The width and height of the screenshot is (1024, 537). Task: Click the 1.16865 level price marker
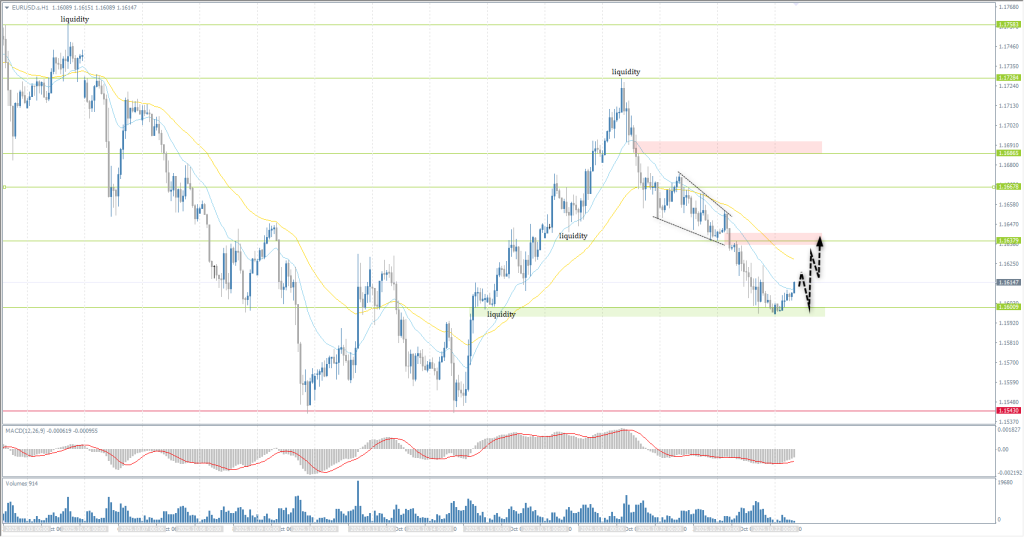1007,153
